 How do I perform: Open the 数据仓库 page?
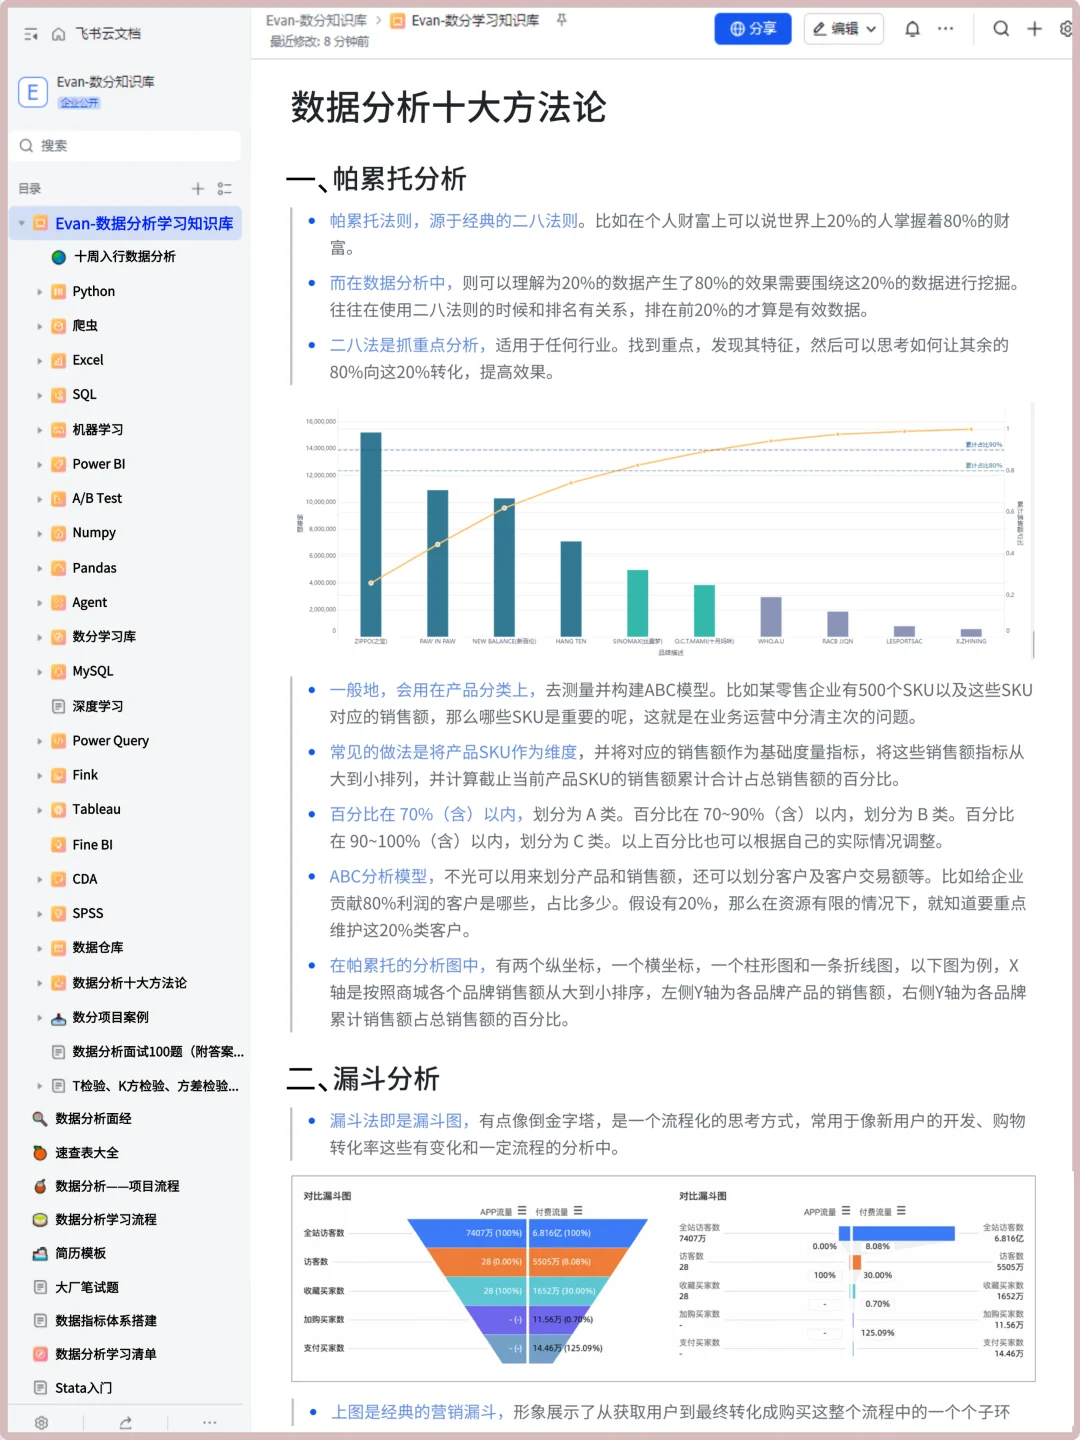pos(98,947)
